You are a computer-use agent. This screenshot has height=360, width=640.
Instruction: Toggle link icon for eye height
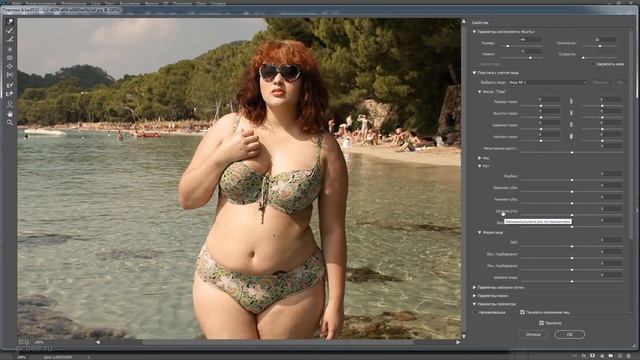571,112
